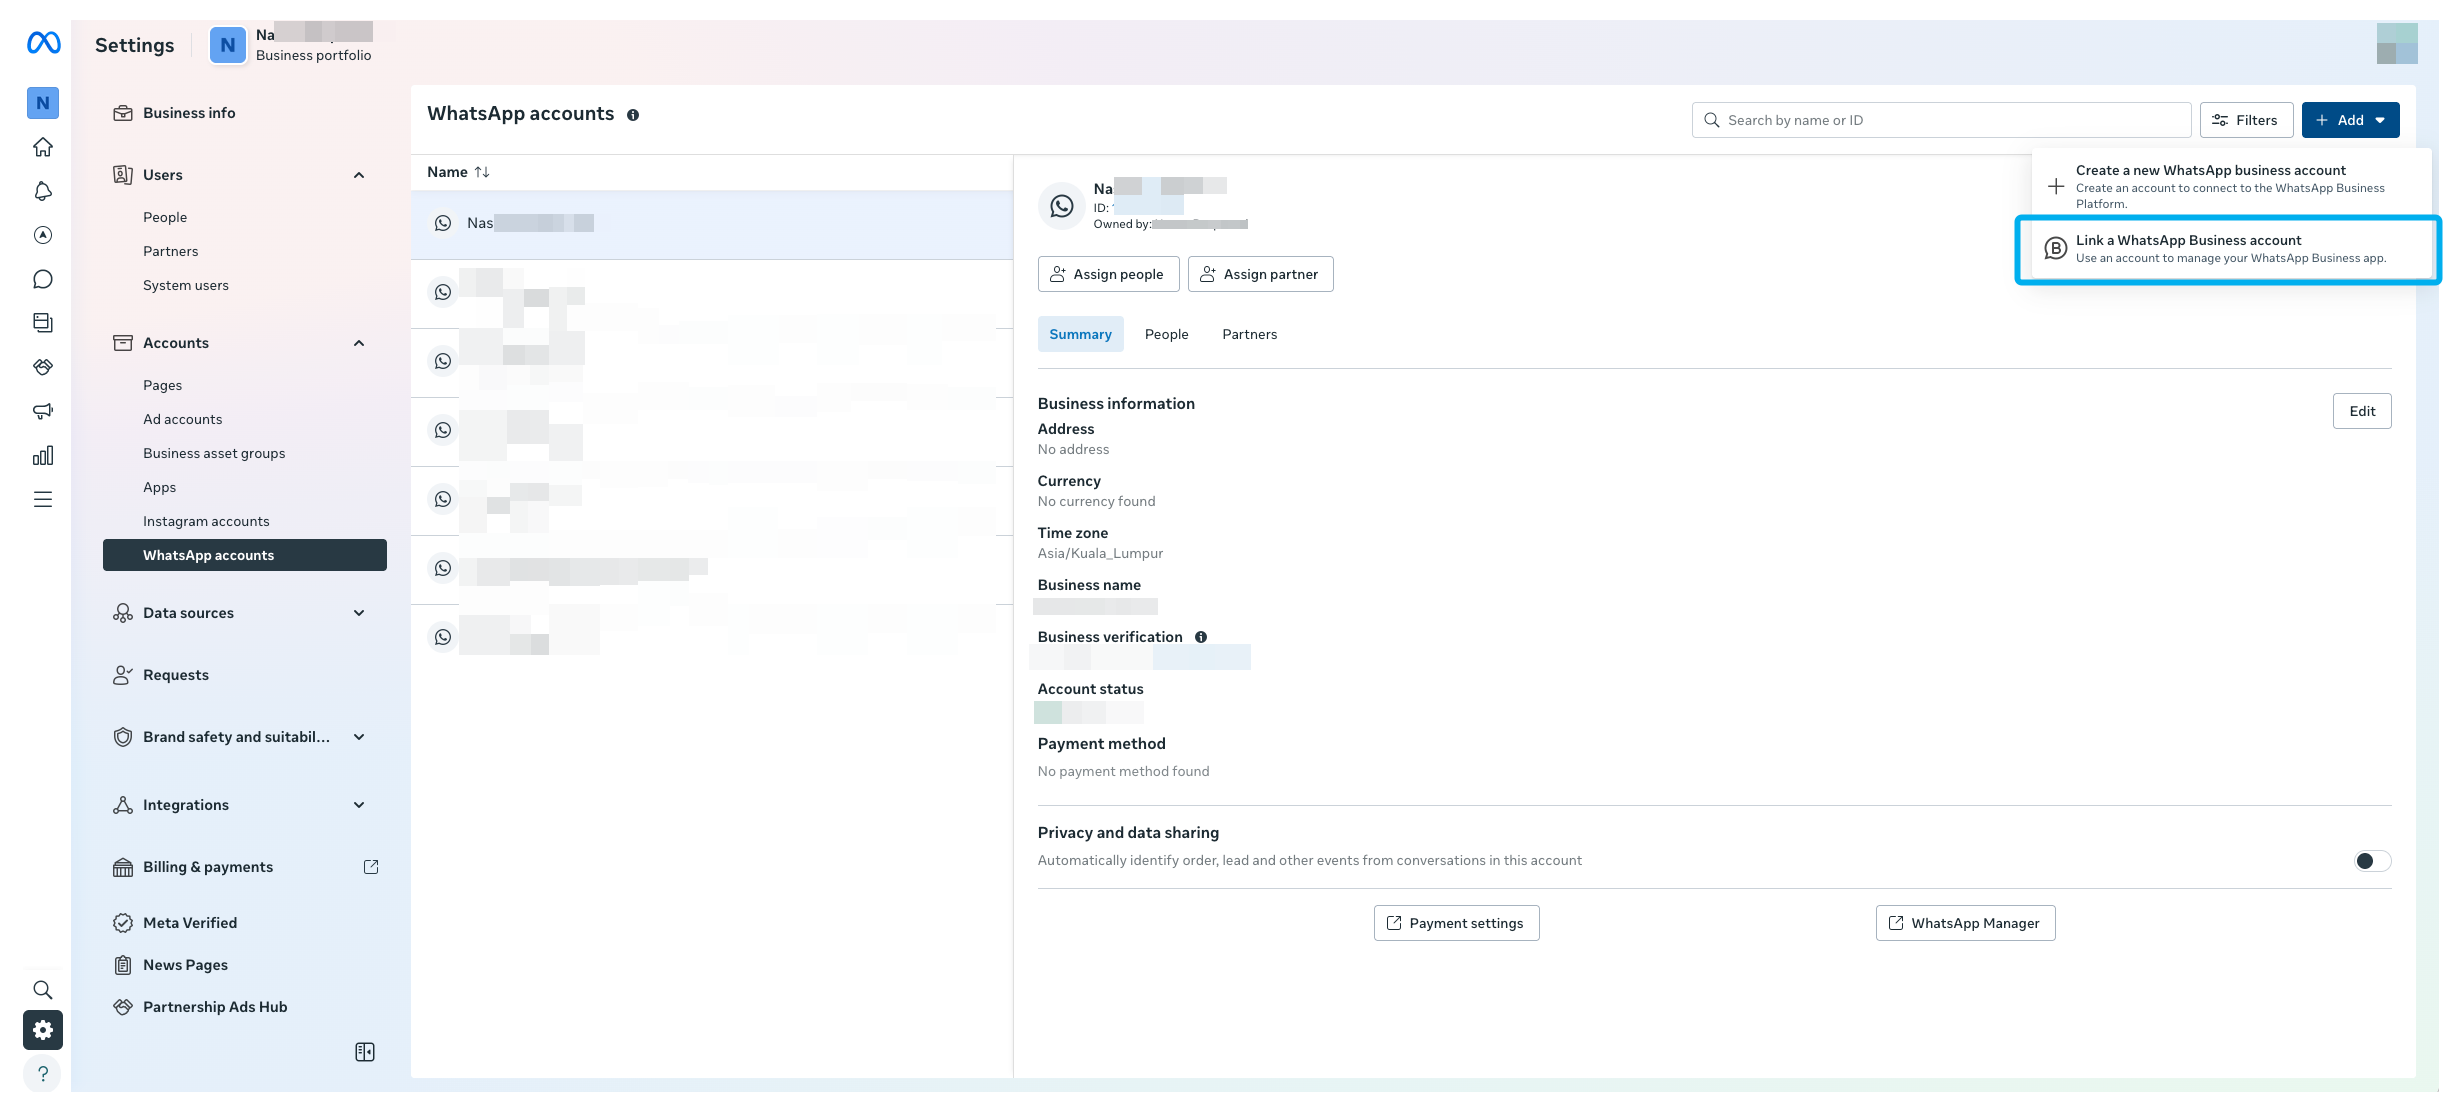The width and height of the screenshot is (2460, 1112).
Task: Switch to the People tab
Action: pyautogui.click(x=1166, y=334)
